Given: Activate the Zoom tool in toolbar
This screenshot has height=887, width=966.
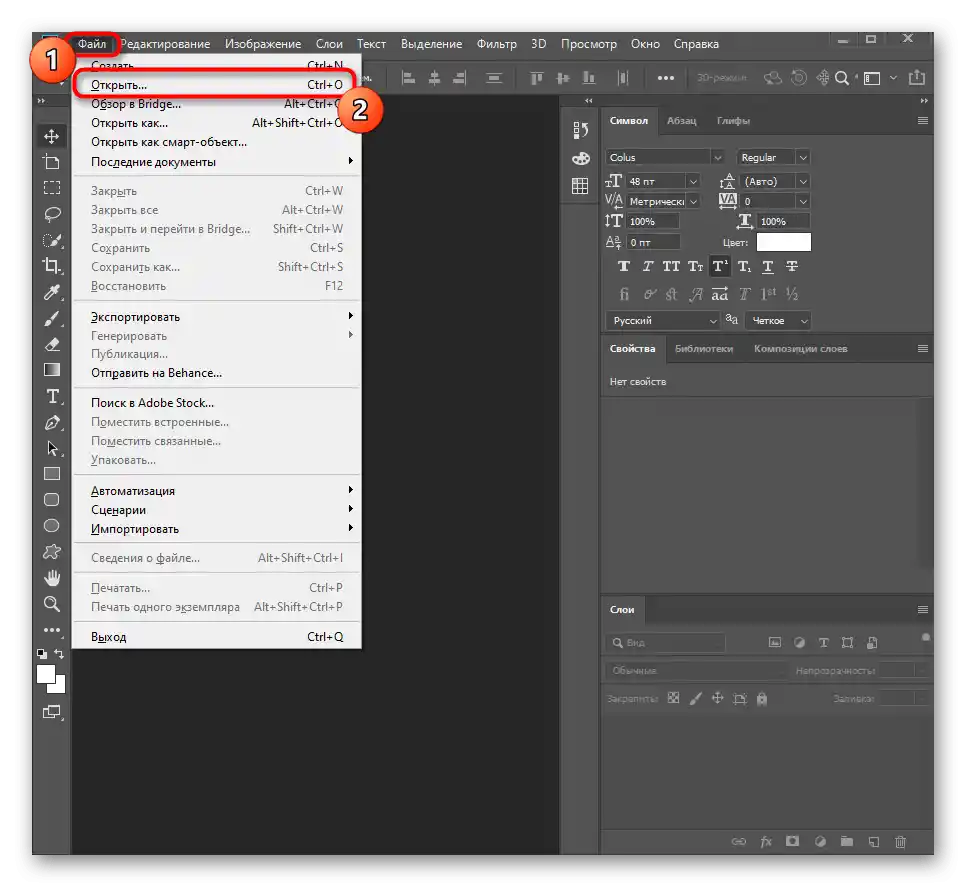Looking at the screenshot, I should pos(52,604).
